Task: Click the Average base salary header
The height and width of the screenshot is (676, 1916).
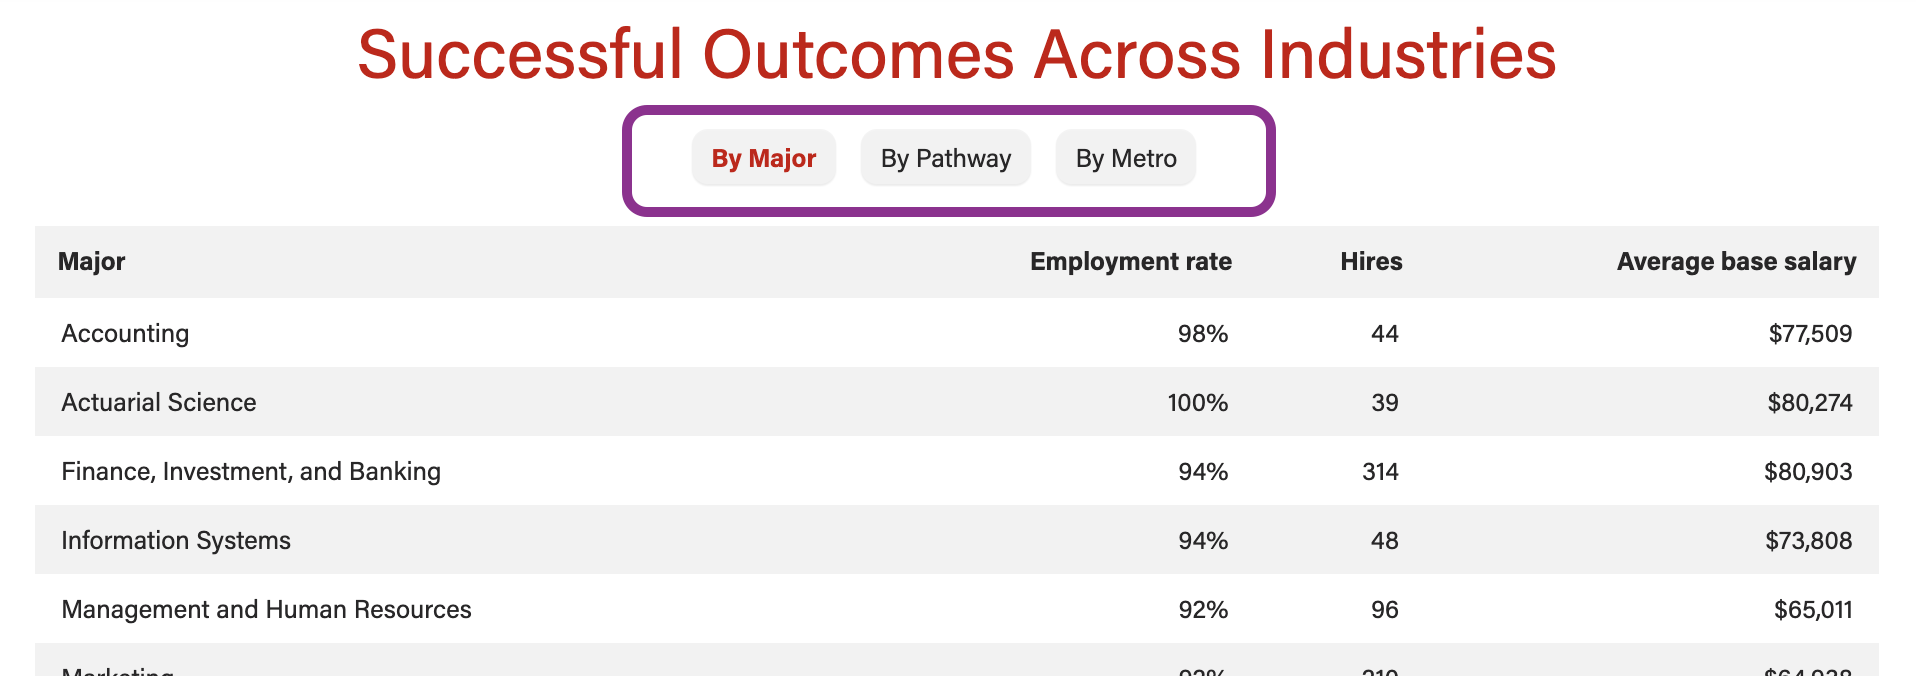Action: pyautogui.click(x=1735, y=262)
